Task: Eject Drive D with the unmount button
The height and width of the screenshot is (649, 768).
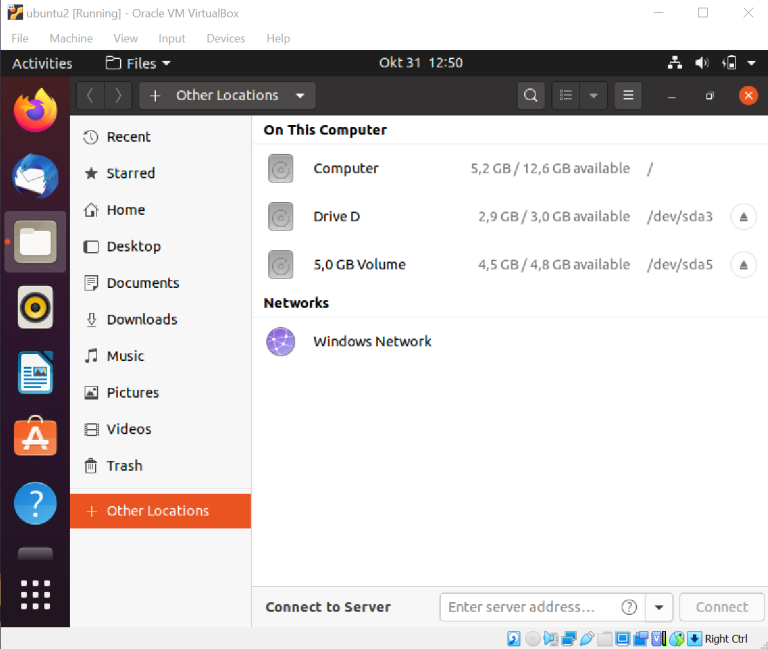Action: (x=743, y=216)
